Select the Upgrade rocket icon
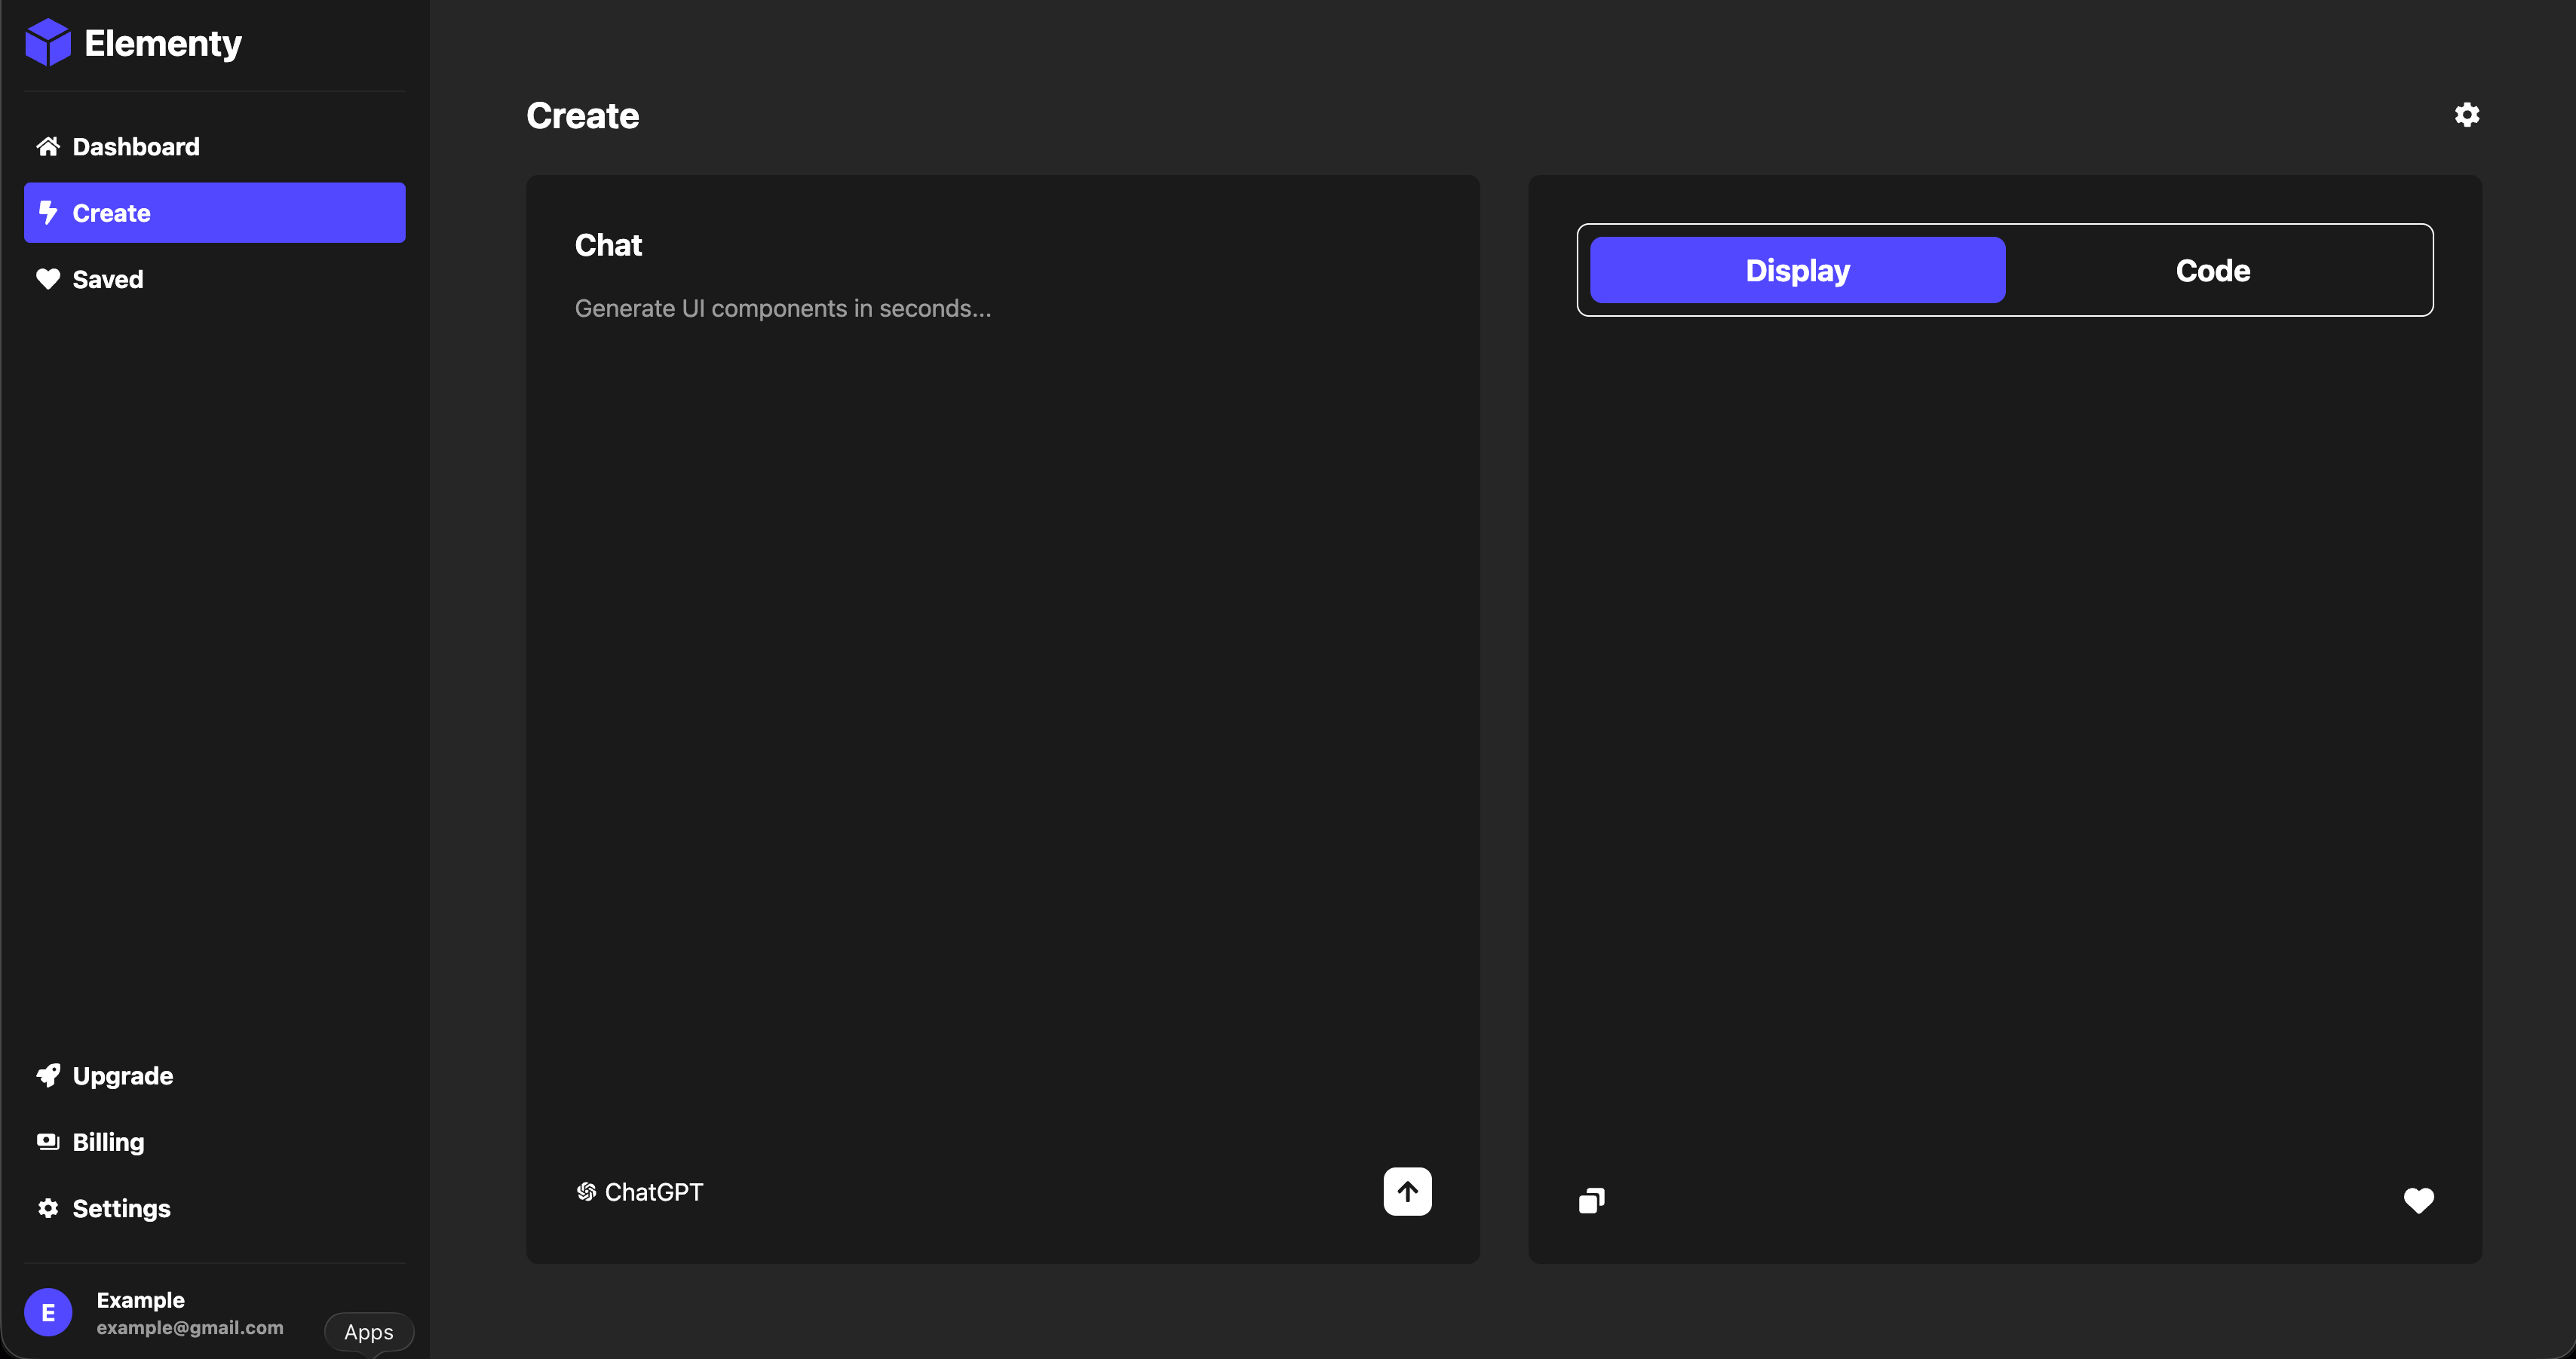 click(x=48, y=1075)
